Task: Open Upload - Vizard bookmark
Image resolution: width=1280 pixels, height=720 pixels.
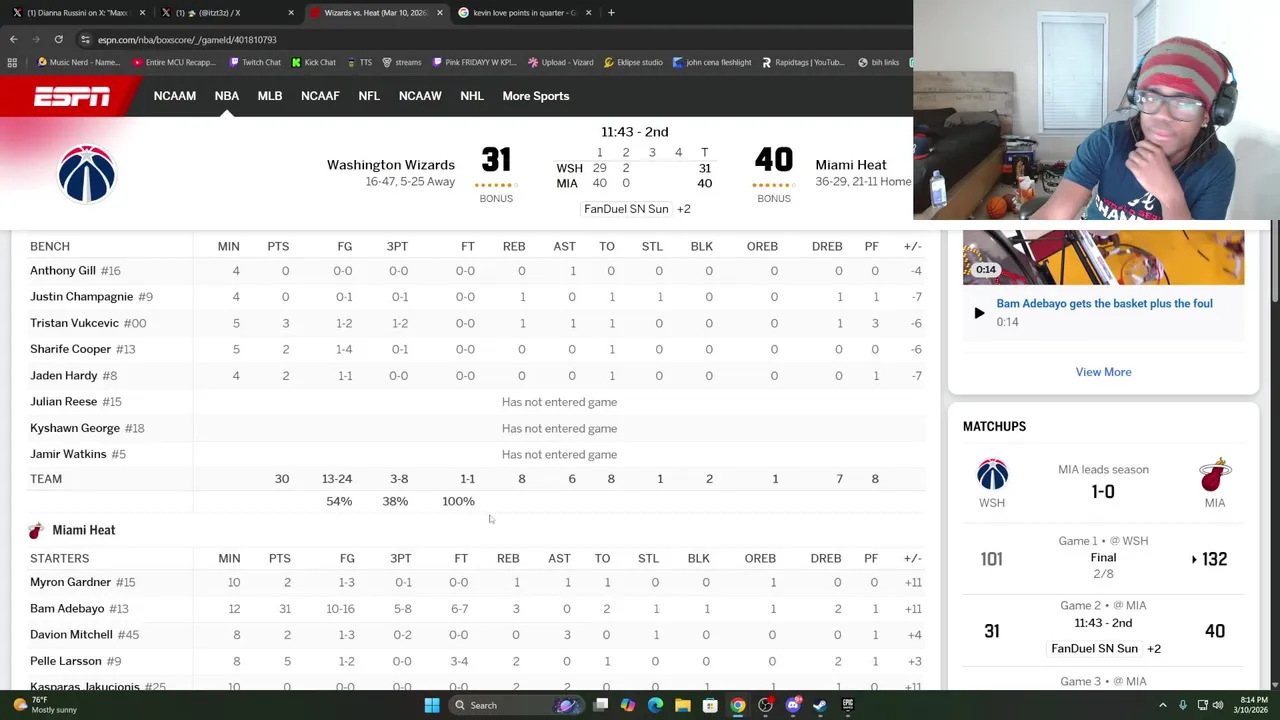Action: 561,62
